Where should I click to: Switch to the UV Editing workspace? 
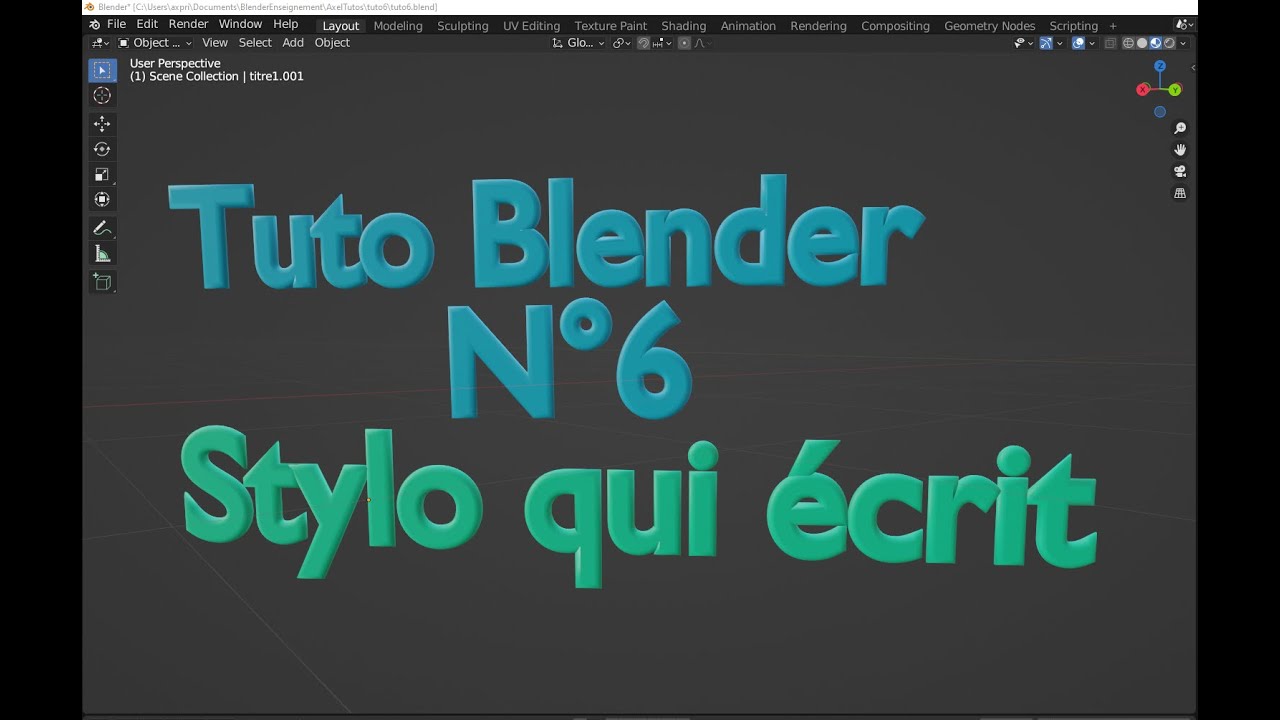(531, 26)
